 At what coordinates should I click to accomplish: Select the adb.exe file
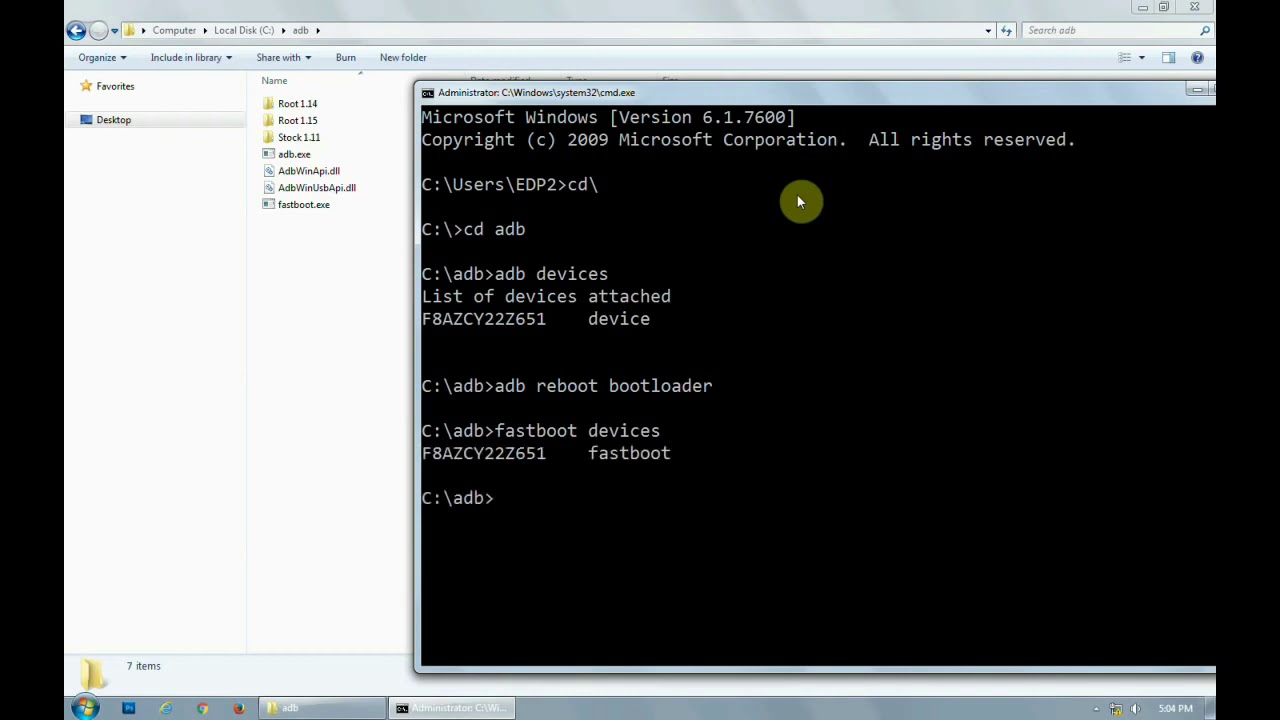pos(293,154)
